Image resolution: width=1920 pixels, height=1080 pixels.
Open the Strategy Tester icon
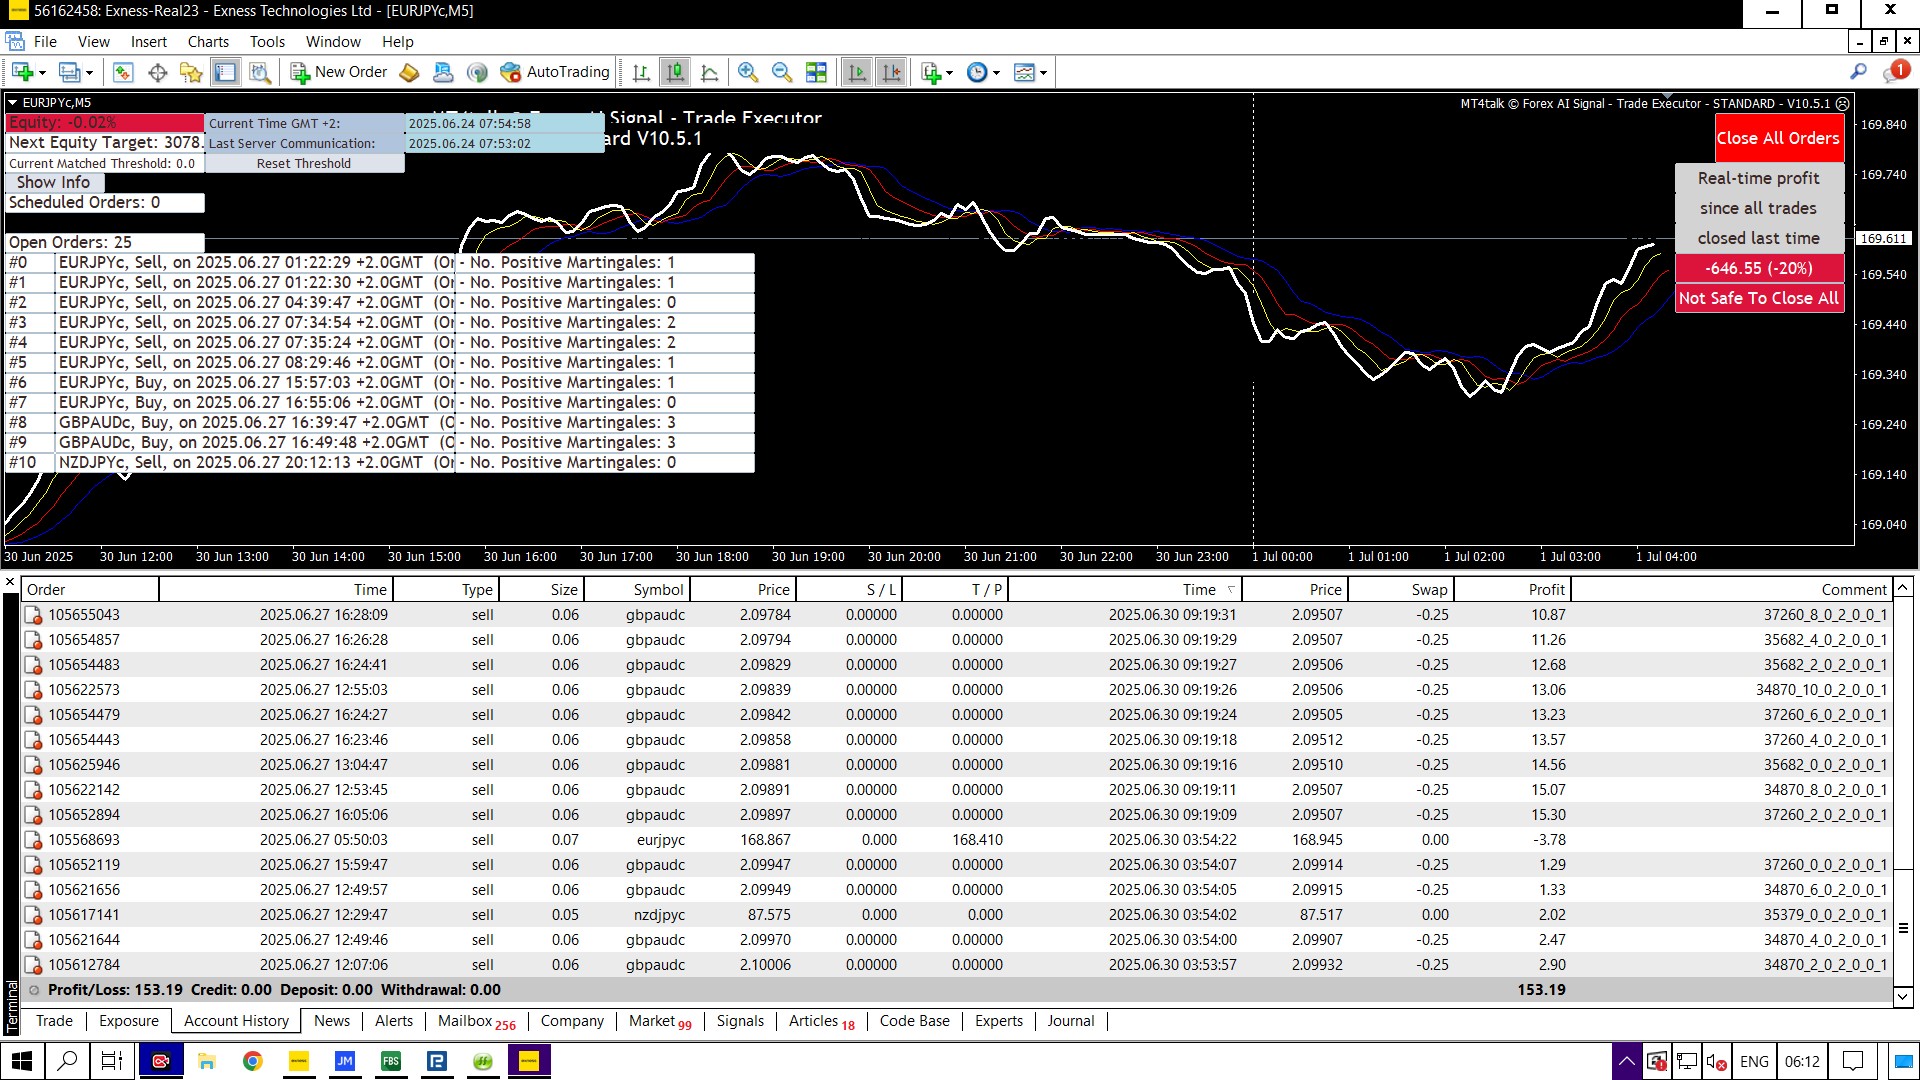(x=260, y=72)
